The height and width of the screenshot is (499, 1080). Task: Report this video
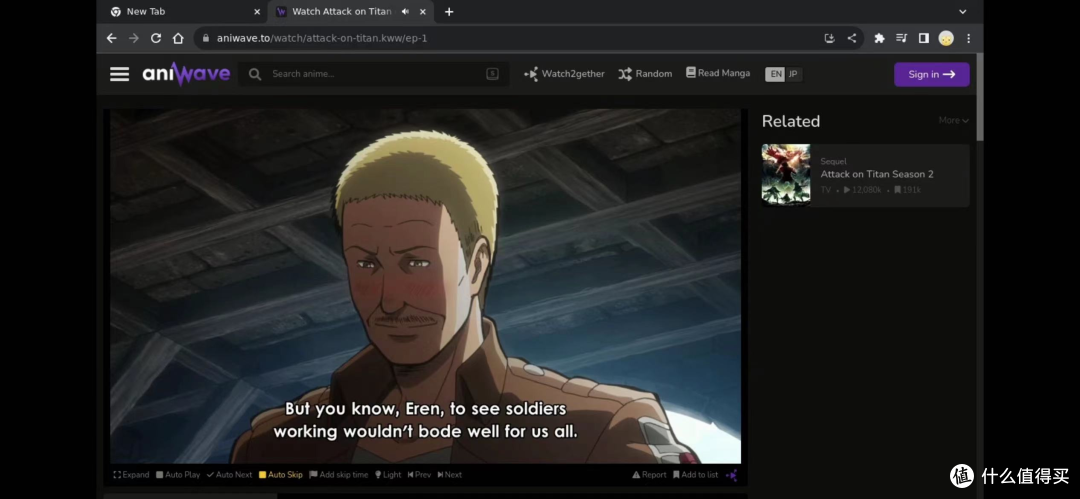tap(649, 475)
